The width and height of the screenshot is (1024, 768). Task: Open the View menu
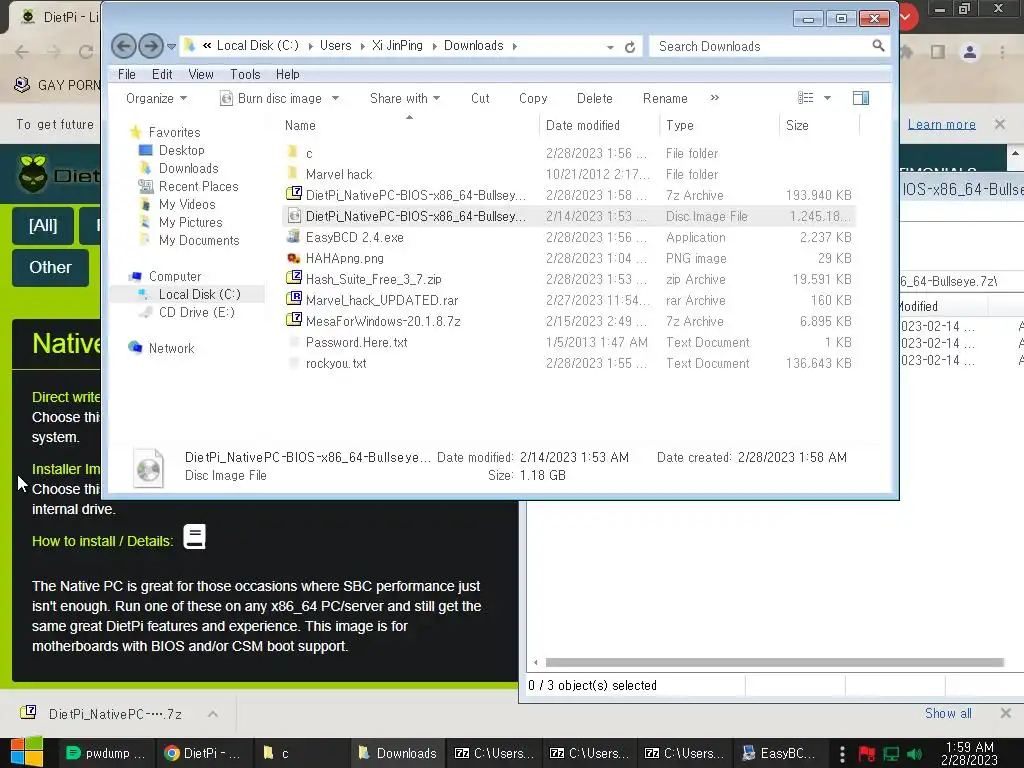[x=200, y=74]
